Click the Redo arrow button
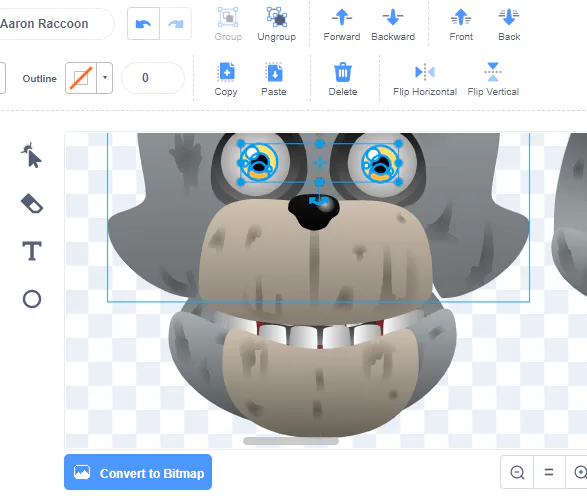Image resolution: width=587 pixels, height=496 pixels. click(x=176, y=24)
